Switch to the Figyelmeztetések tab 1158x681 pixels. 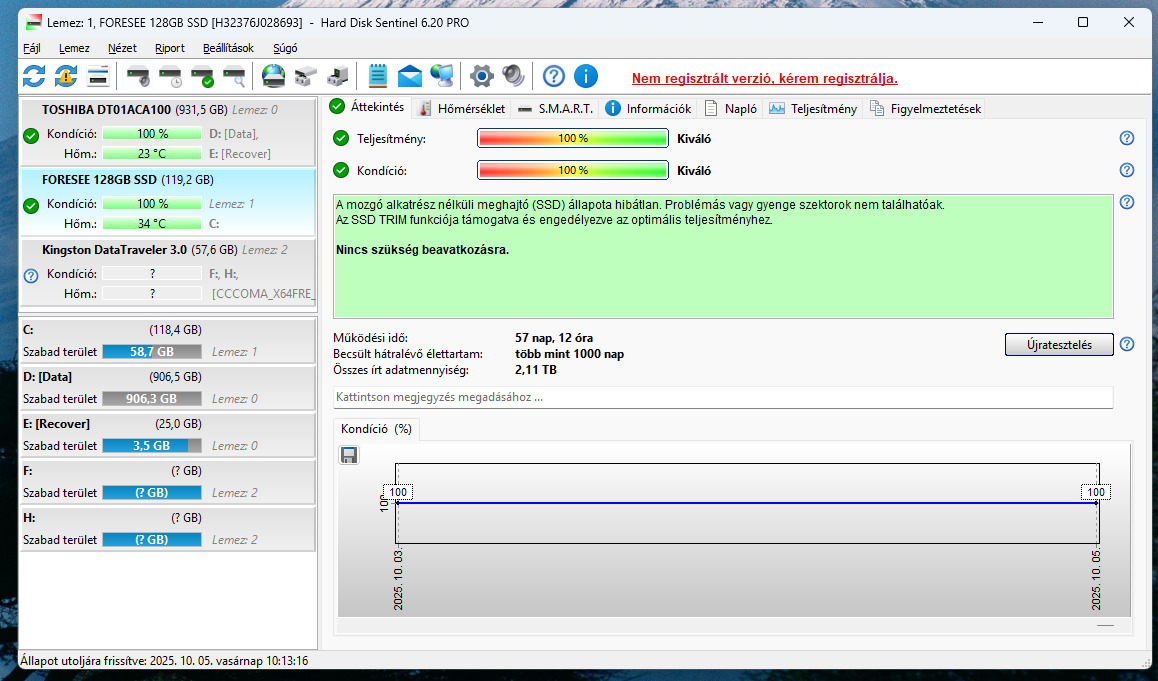[x=925, y=109]
